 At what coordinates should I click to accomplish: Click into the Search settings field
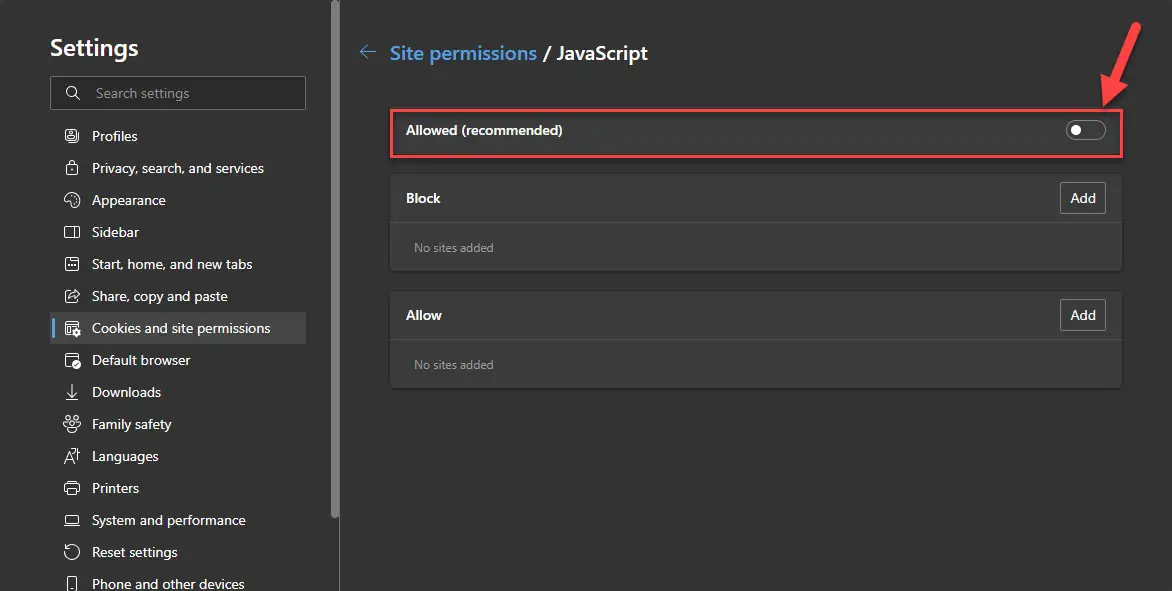coord(178,93)
